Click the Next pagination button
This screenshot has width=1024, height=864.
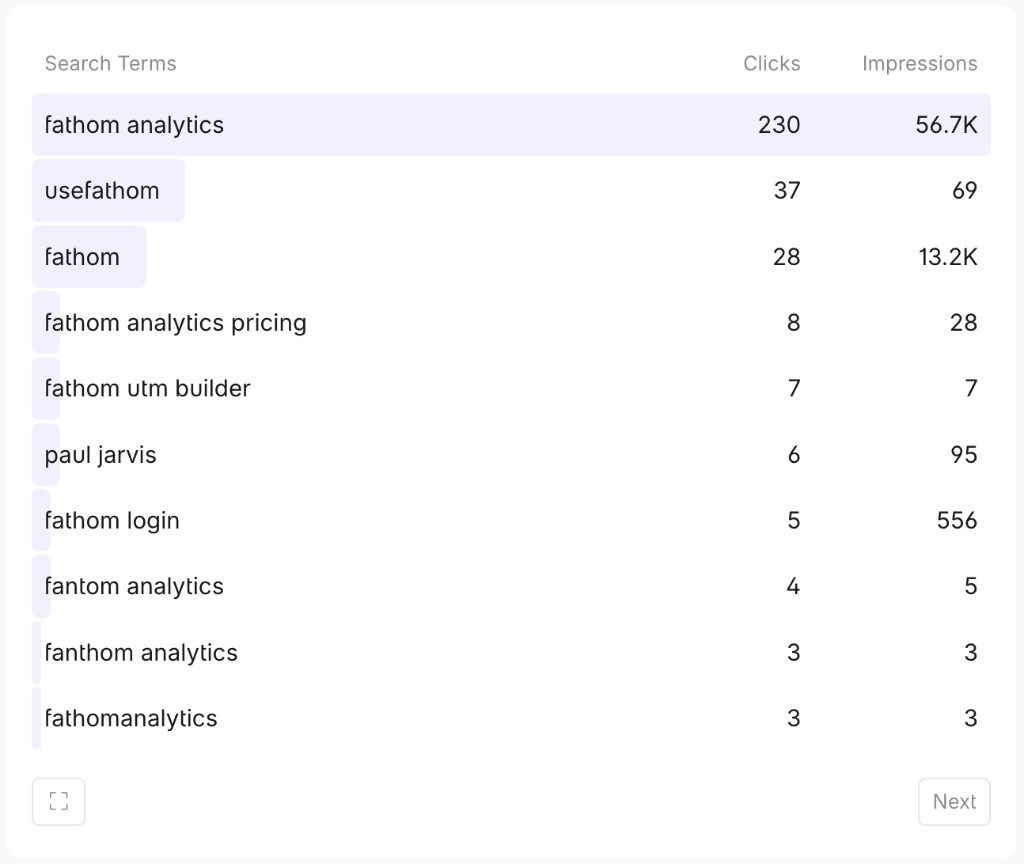pos(954,801)
